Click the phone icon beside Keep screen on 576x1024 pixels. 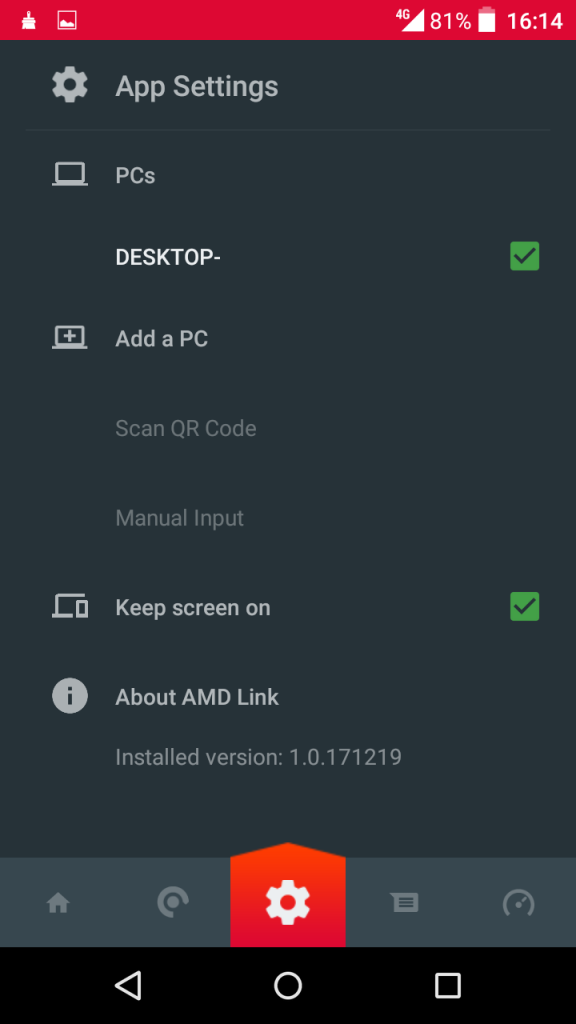(69, 606)
